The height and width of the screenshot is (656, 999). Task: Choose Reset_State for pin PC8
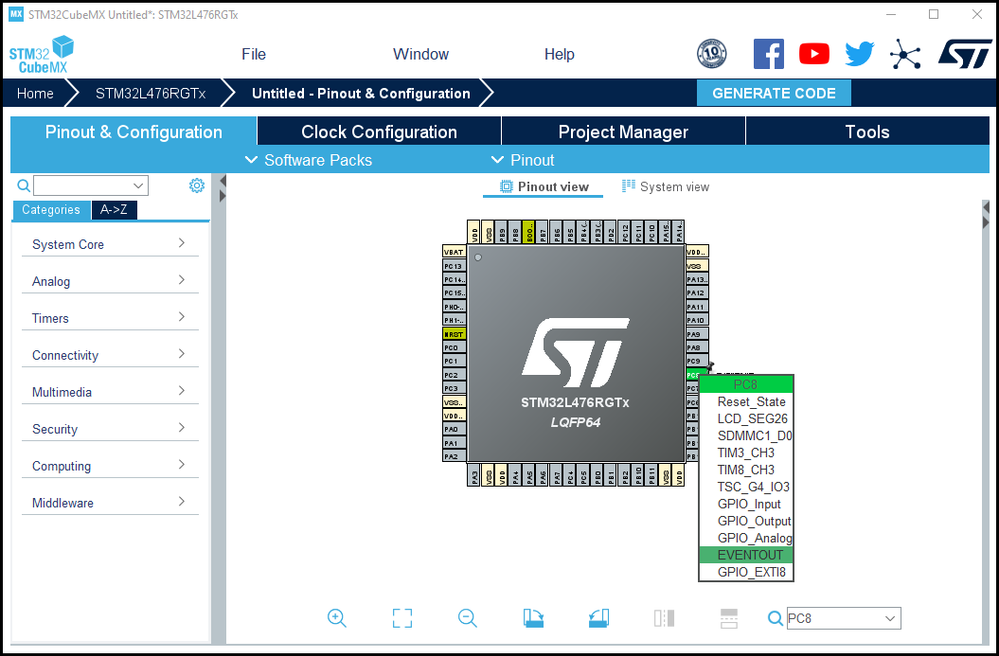746,401
